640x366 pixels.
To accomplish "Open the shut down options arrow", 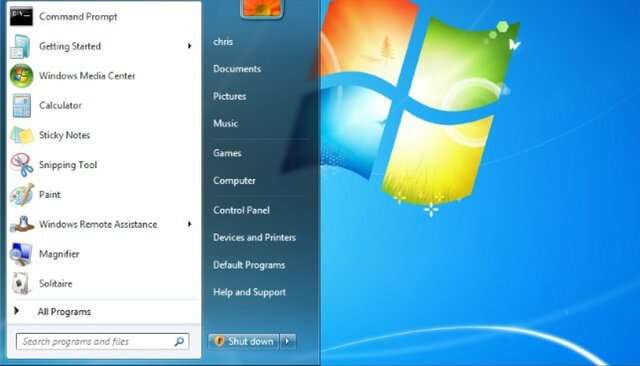I will tap(288, 341).
